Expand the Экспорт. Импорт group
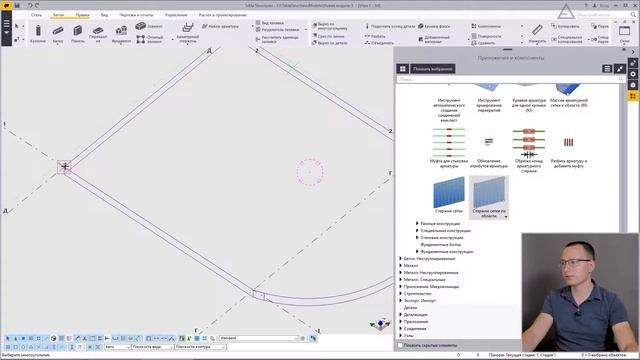 pyautogui.click(x=400, y=300)
